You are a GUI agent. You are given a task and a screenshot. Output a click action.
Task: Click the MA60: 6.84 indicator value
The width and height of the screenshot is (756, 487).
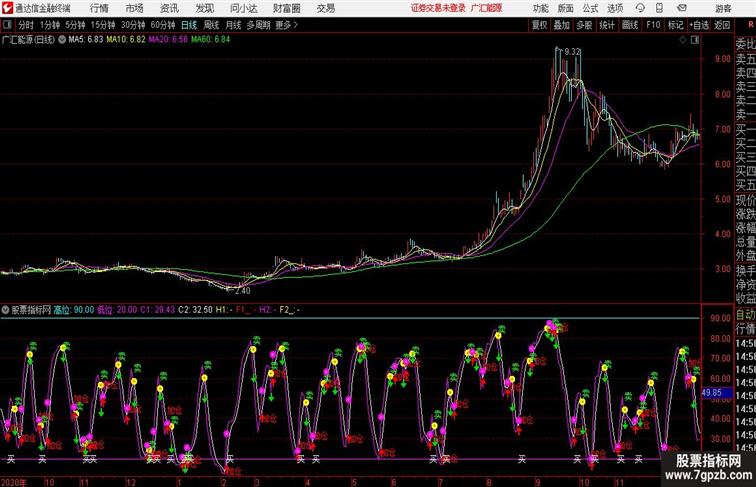click(x=210, y=39)
